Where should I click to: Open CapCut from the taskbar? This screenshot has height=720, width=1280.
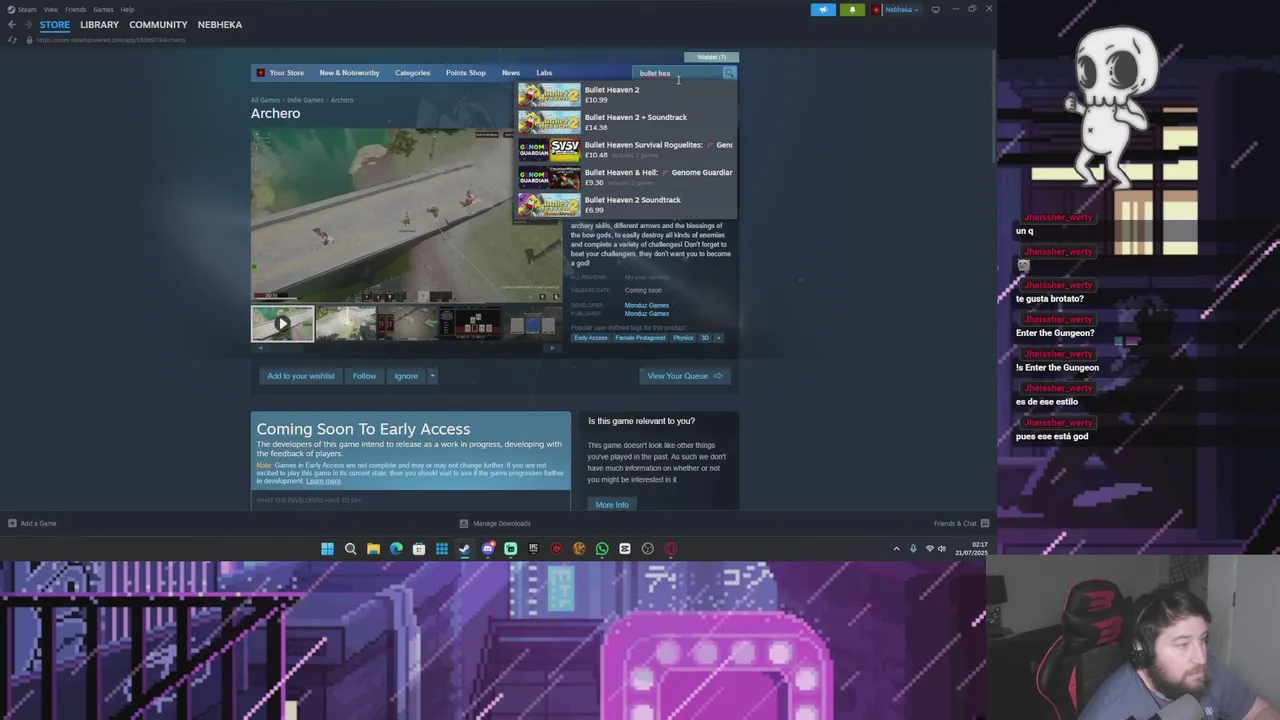point(625,548)
